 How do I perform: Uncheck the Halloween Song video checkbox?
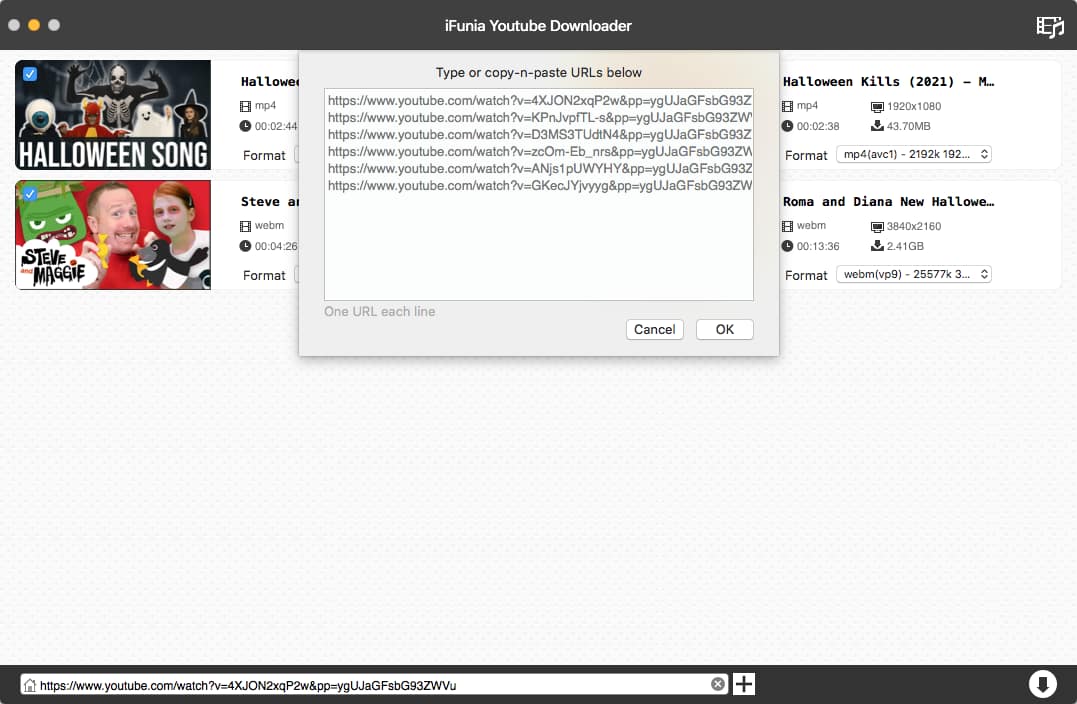click(x=30, y=74)
